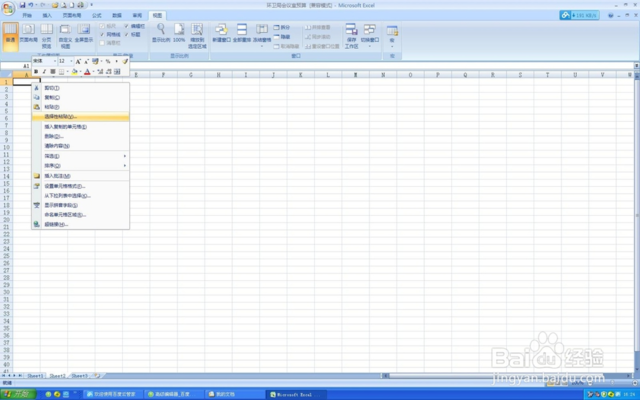Click Increase Font Size in mini toolbar
Image resolution: width=640 pixels, height=400 pixels.
click(78, 61)
